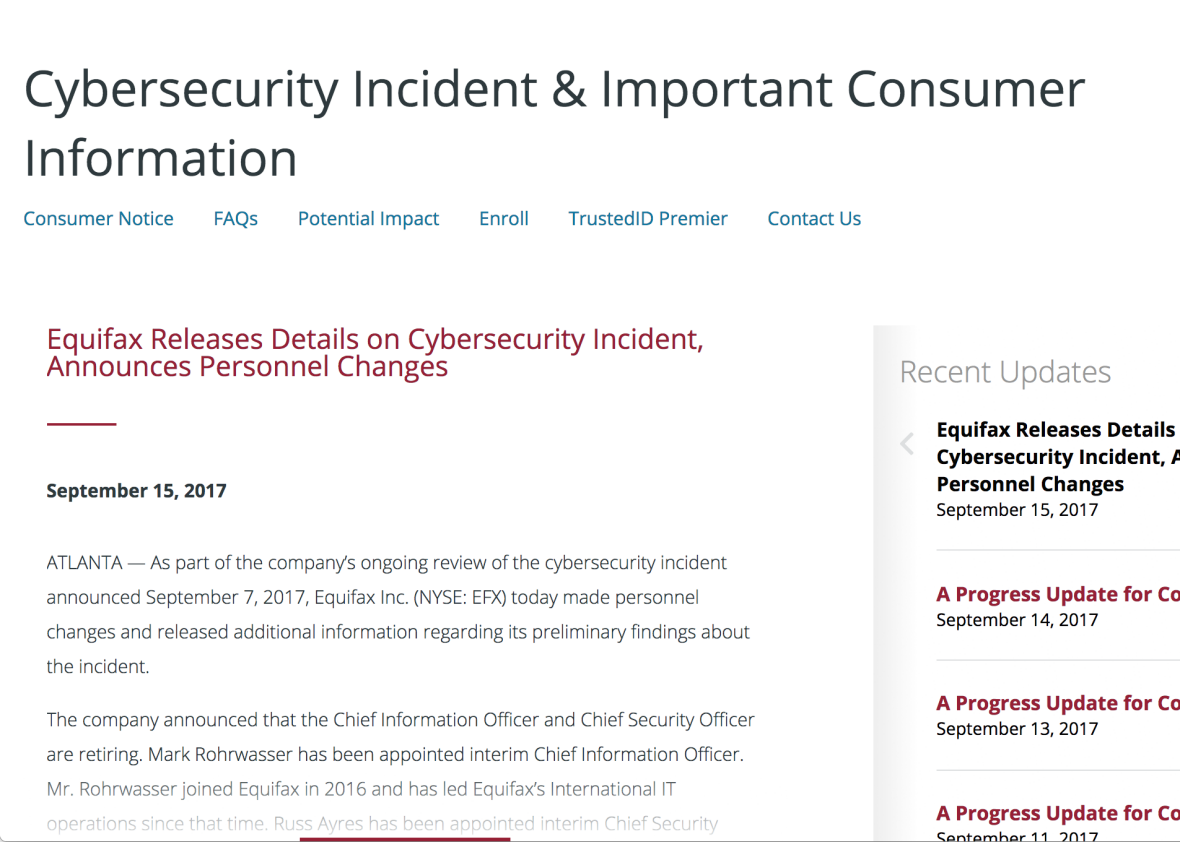Click the ATLANTA opening paragraph text
The width and height of the screenshot is (1180, 842).
397,614
